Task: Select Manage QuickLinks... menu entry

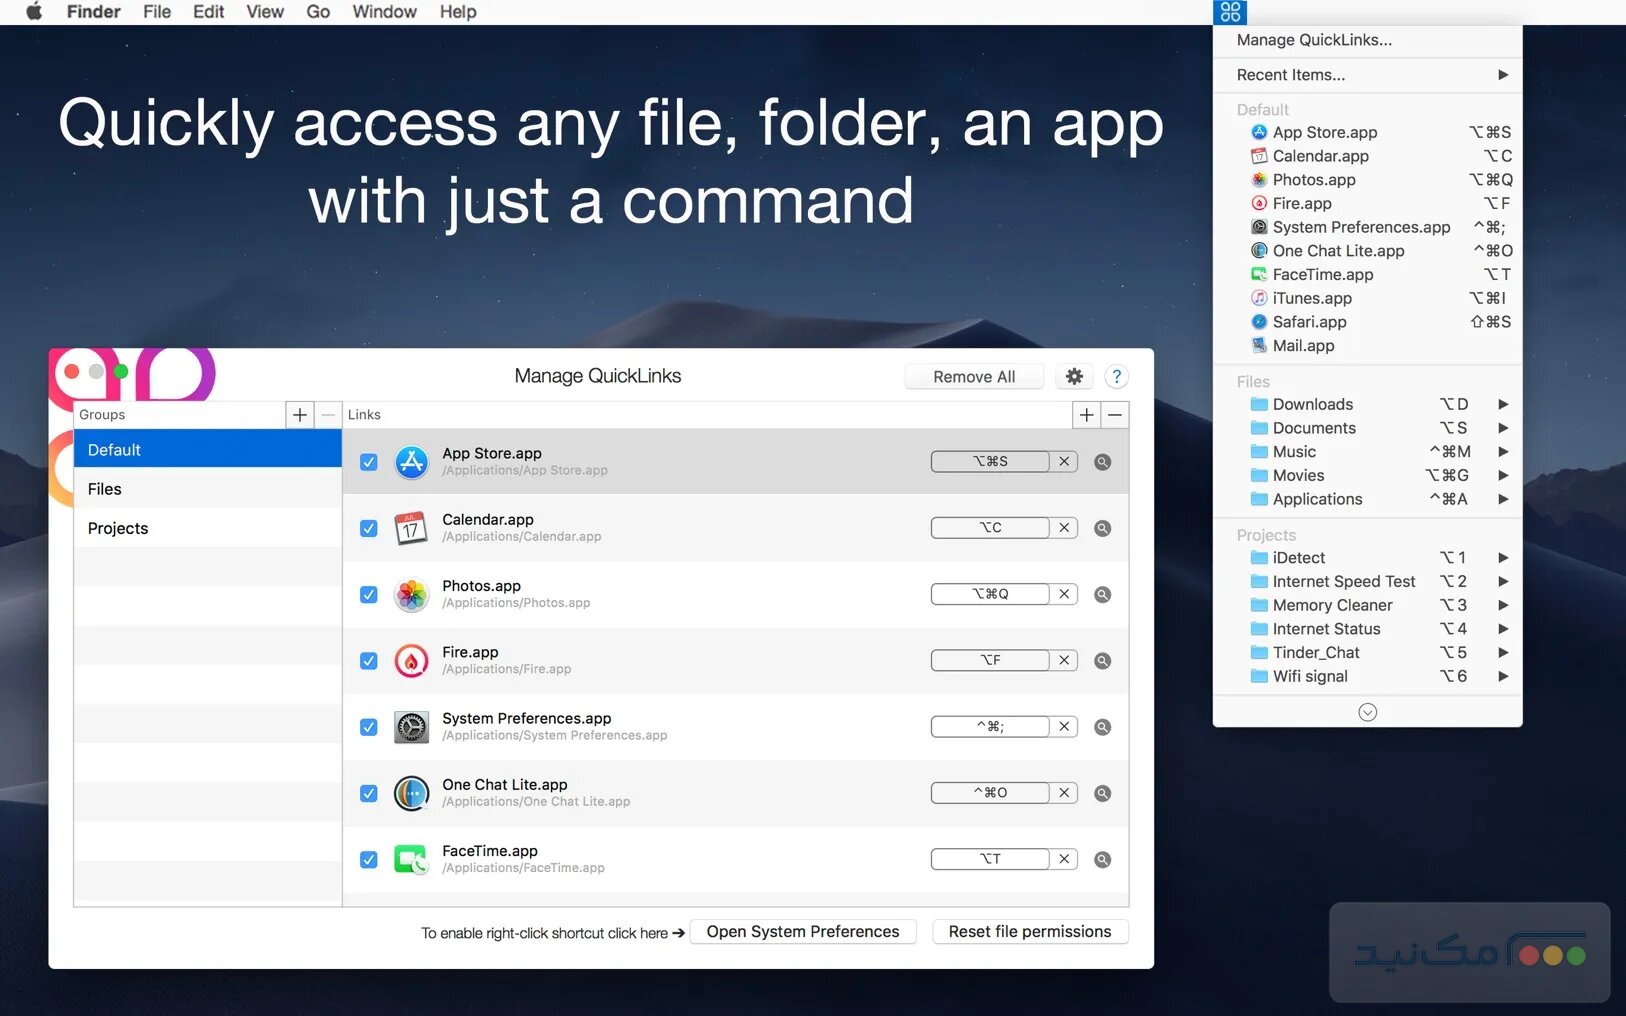Action: click(x=1314, y=40)
